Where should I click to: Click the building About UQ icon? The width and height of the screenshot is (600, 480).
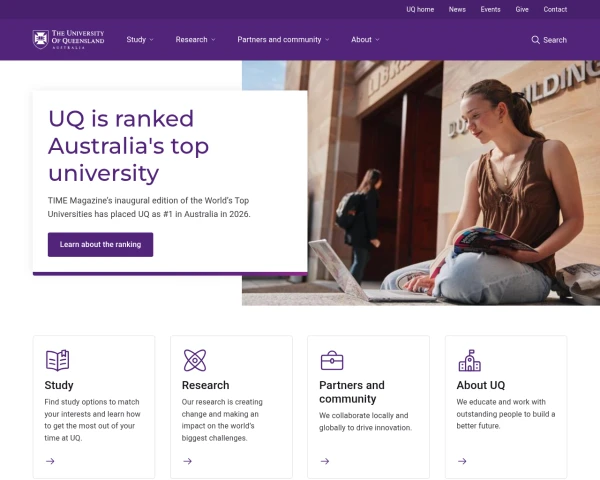(x=470, y=360)
